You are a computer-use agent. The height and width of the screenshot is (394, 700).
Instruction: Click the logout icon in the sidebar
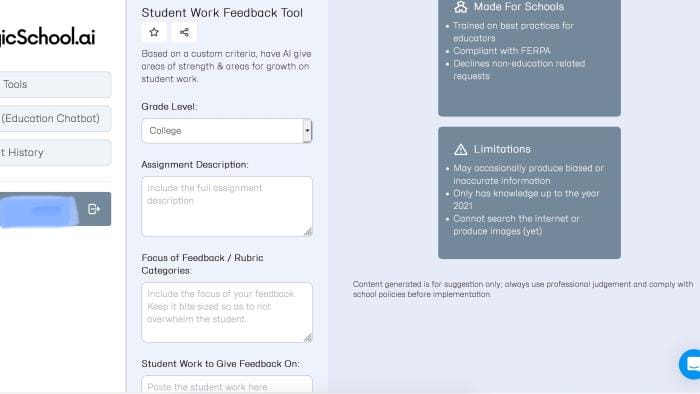94,209
